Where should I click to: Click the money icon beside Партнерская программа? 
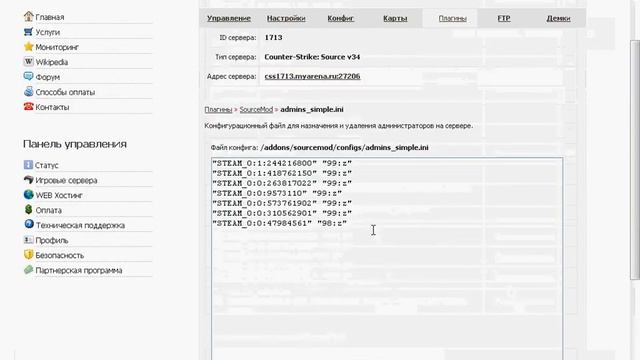click(28, 270)
